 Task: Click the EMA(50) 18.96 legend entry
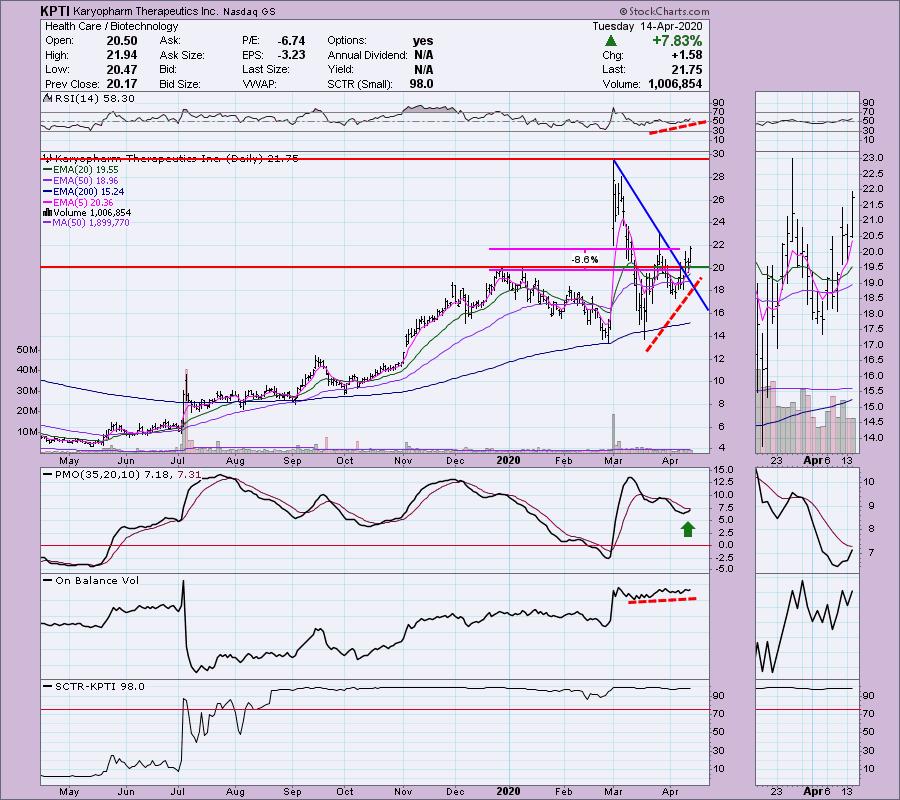[81, 181]
